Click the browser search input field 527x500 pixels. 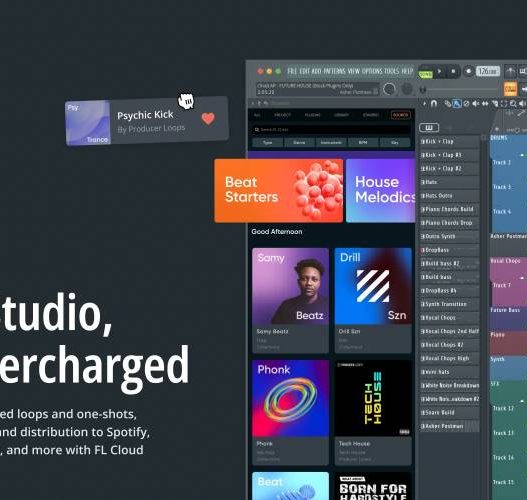331,130
